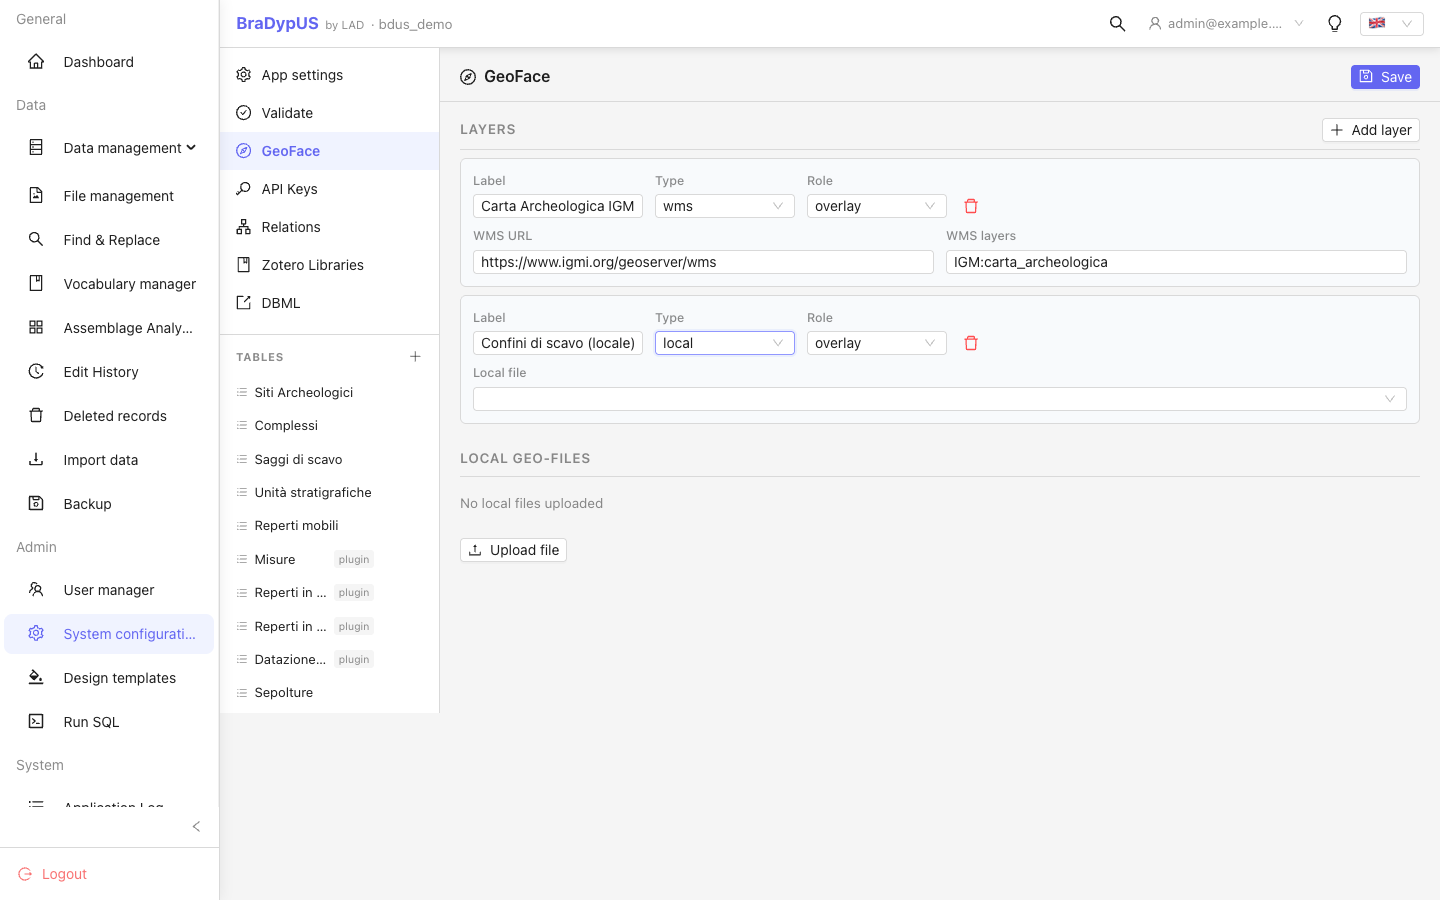This screenshot has width=1440, height=900.
Task: Open Role dropdown for Carta Archeologica layer
Action: coord(877,206)
